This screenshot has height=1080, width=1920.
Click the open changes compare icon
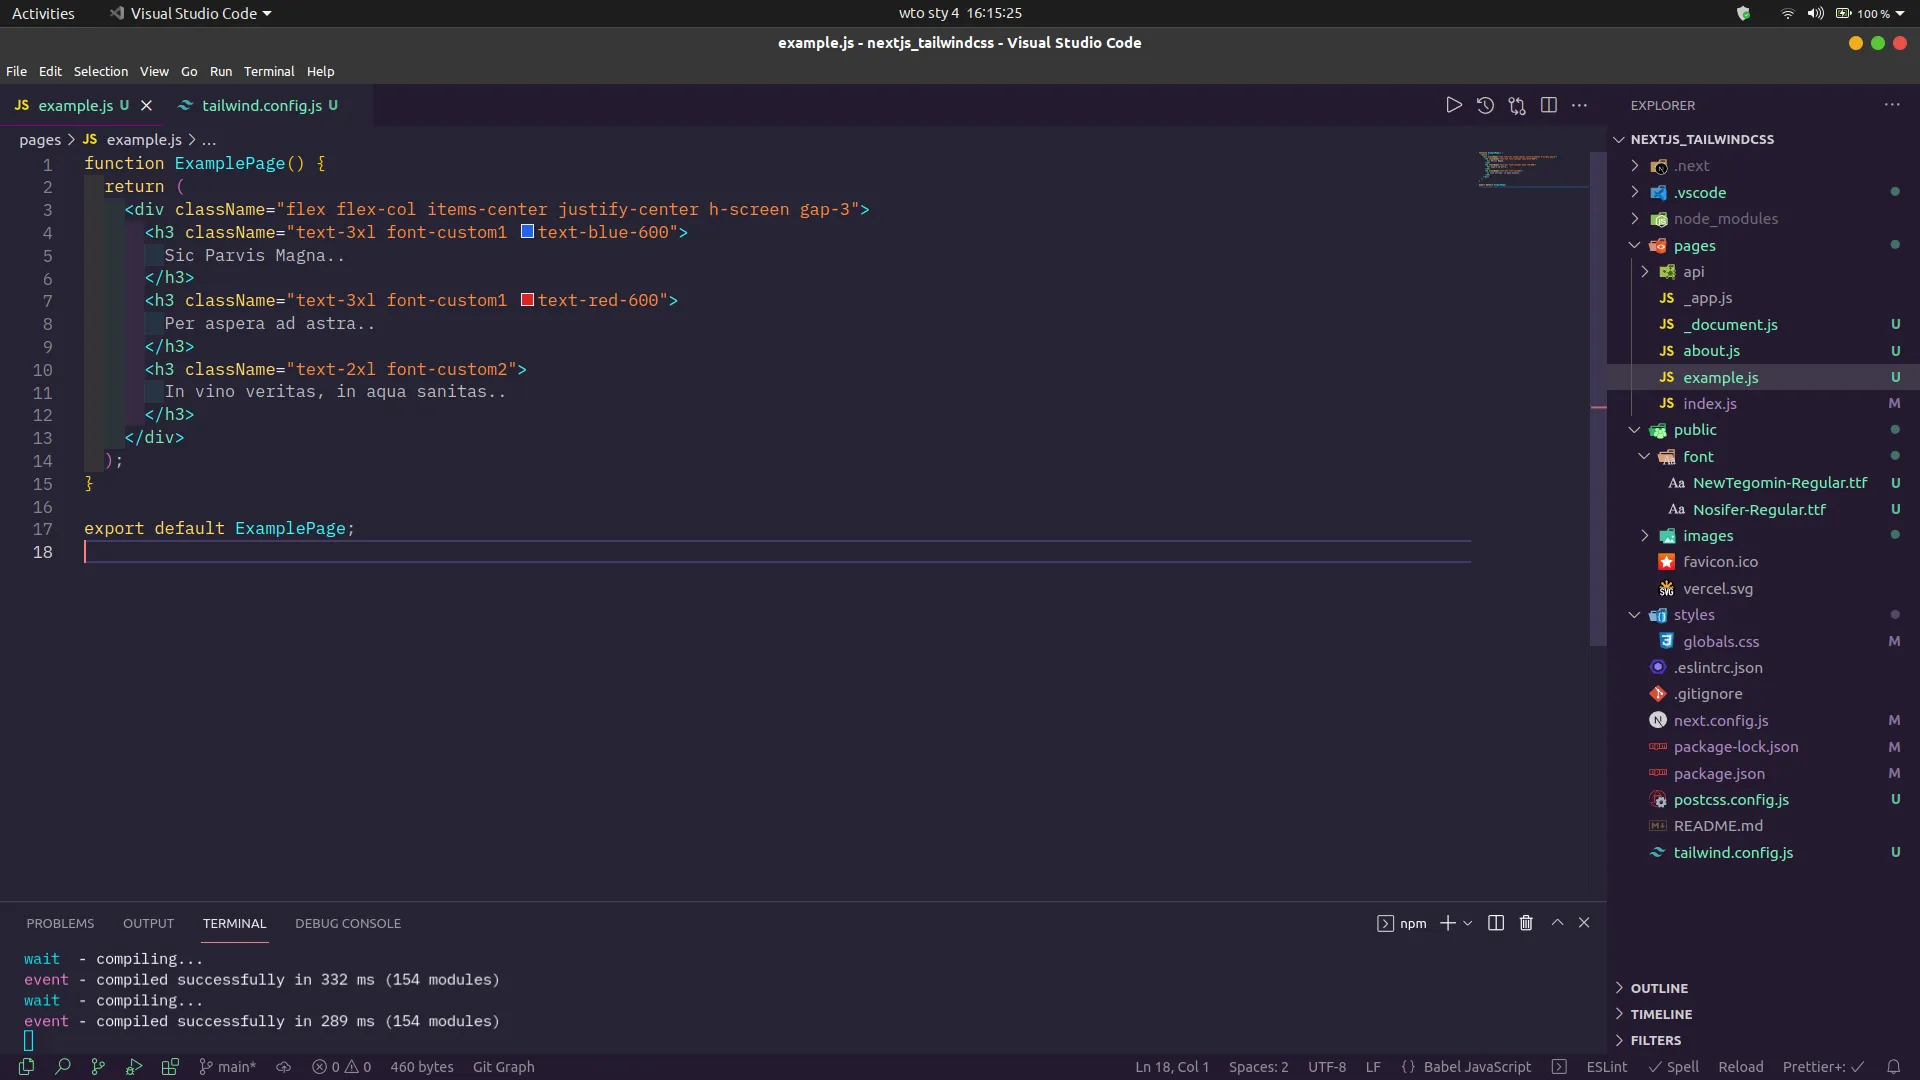click(1517, 105)
